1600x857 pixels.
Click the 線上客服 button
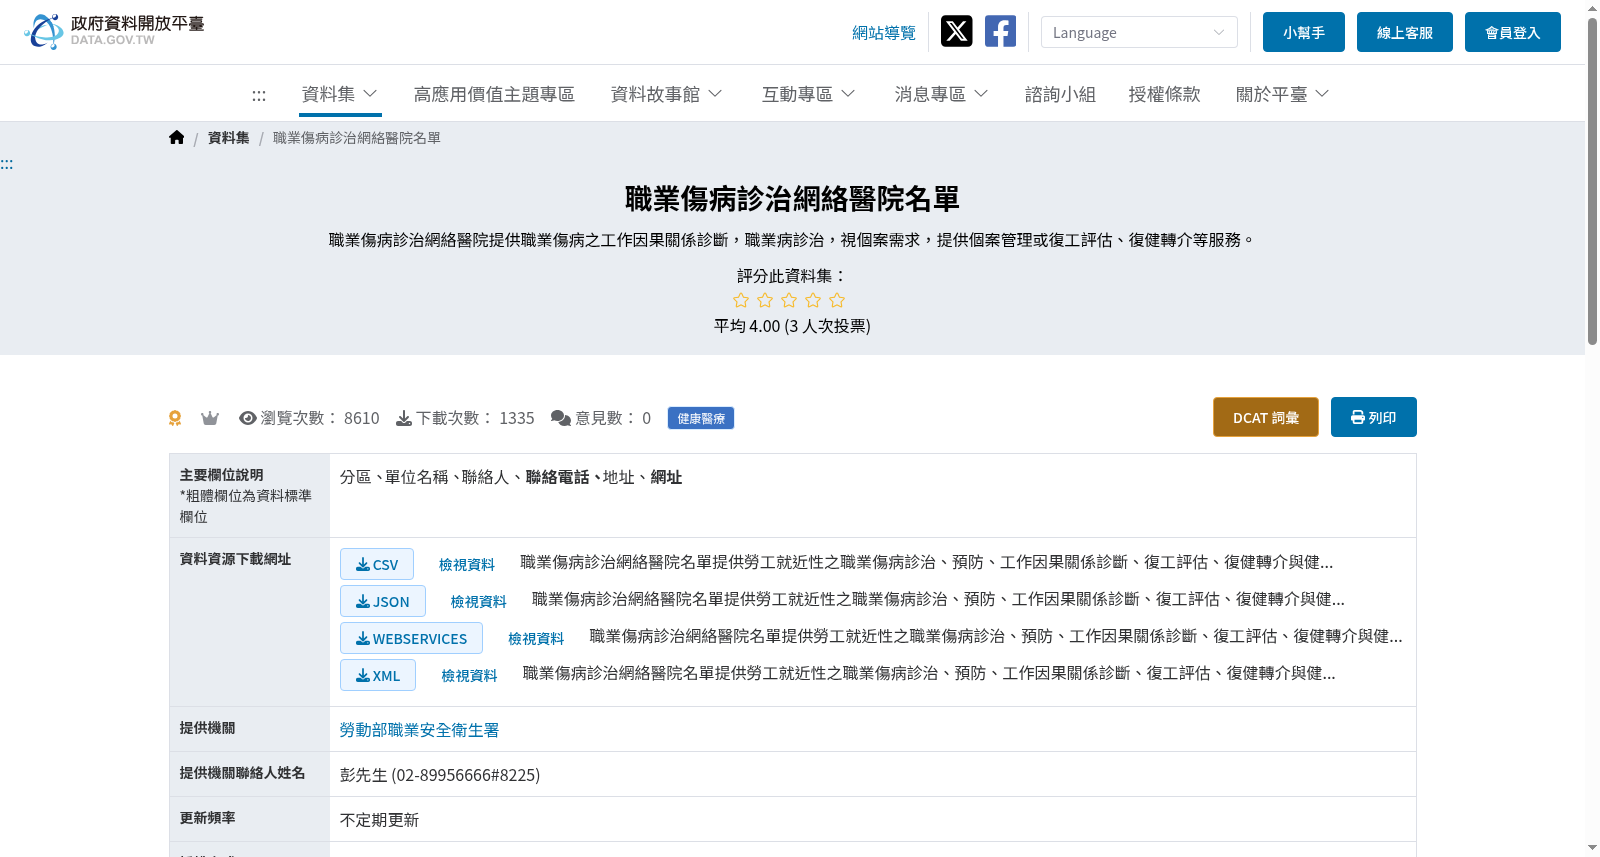[x=1405, y=32]
